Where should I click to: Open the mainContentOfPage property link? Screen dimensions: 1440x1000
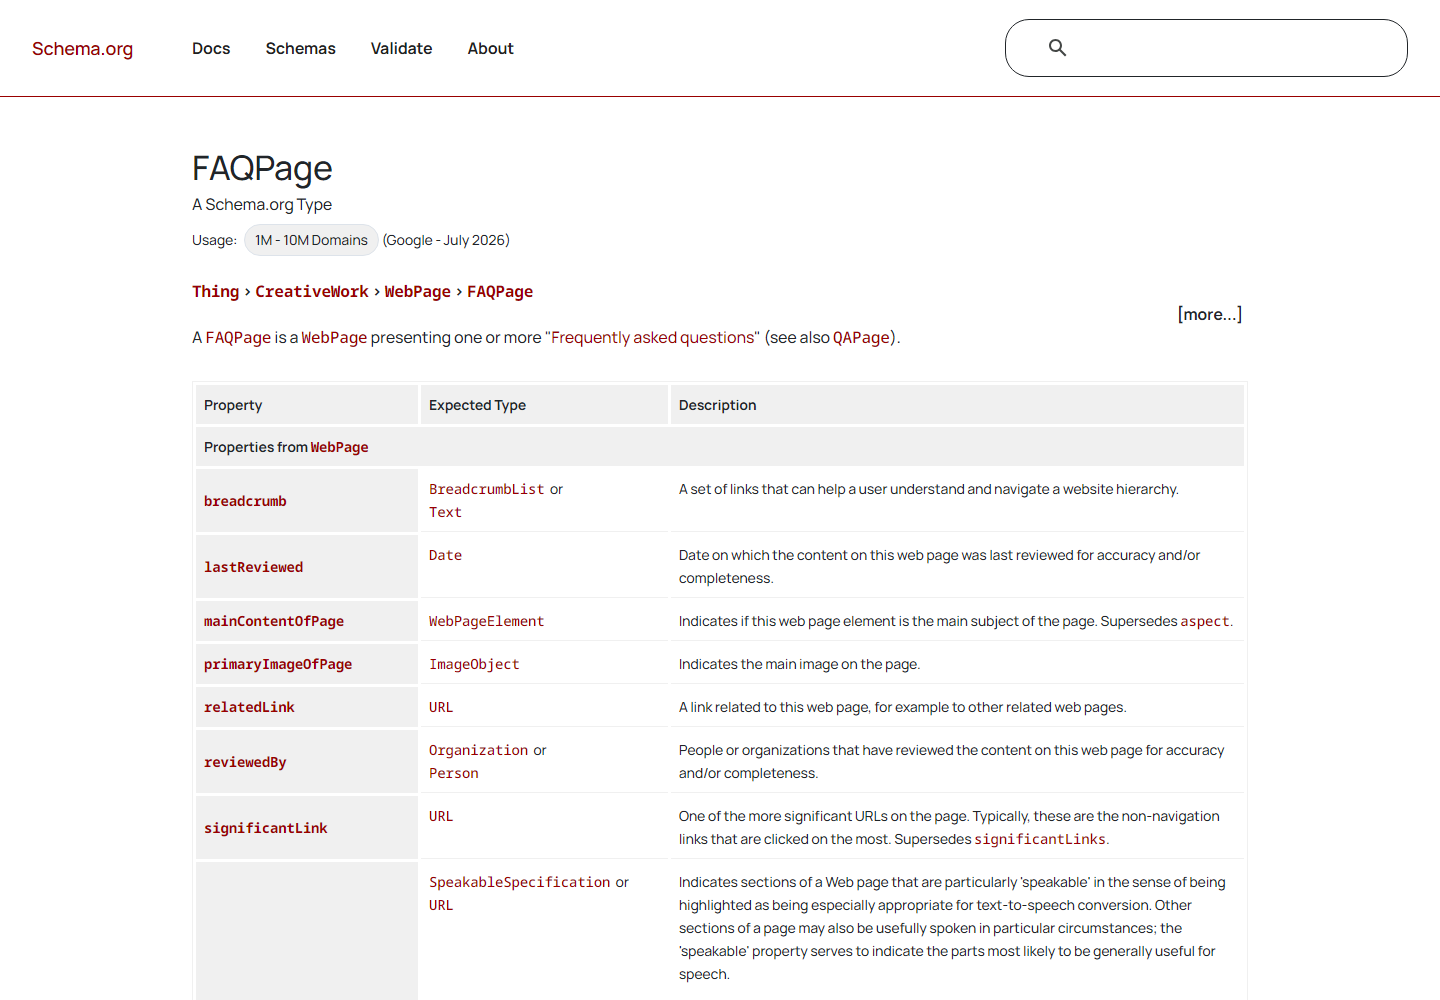[x=274, y=621]
